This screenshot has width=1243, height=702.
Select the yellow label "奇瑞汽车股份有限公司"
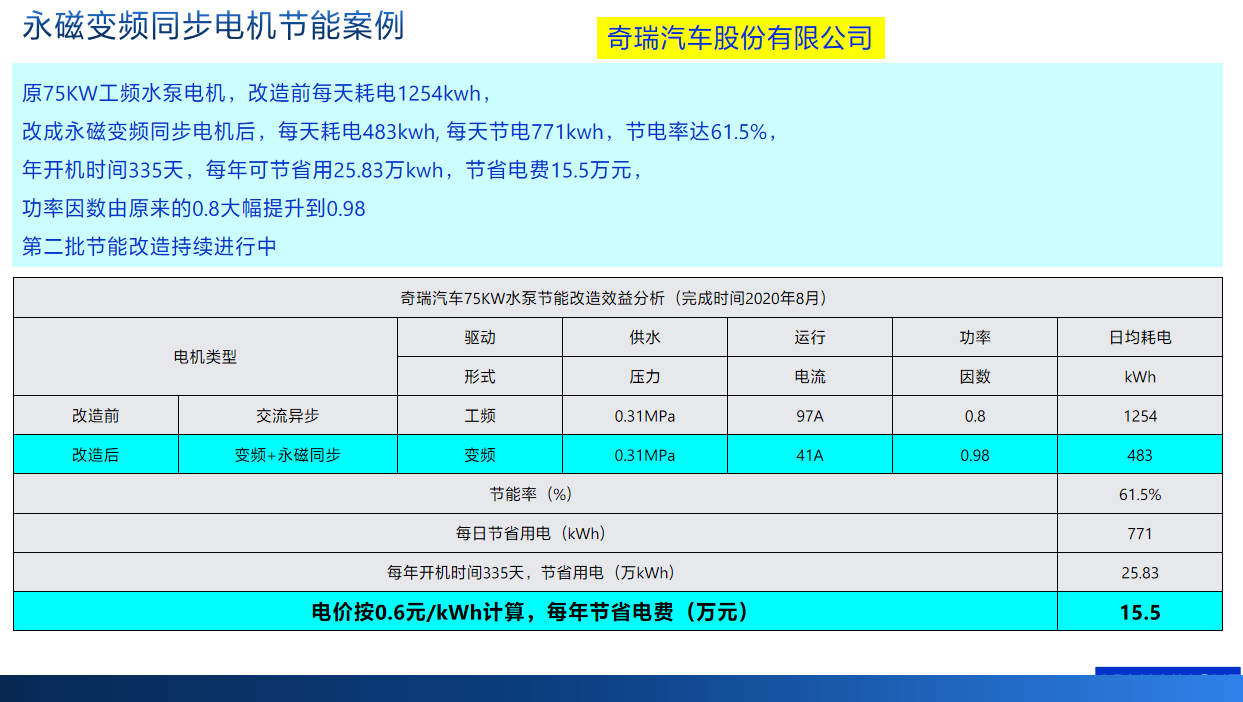(x=741, y=39)
